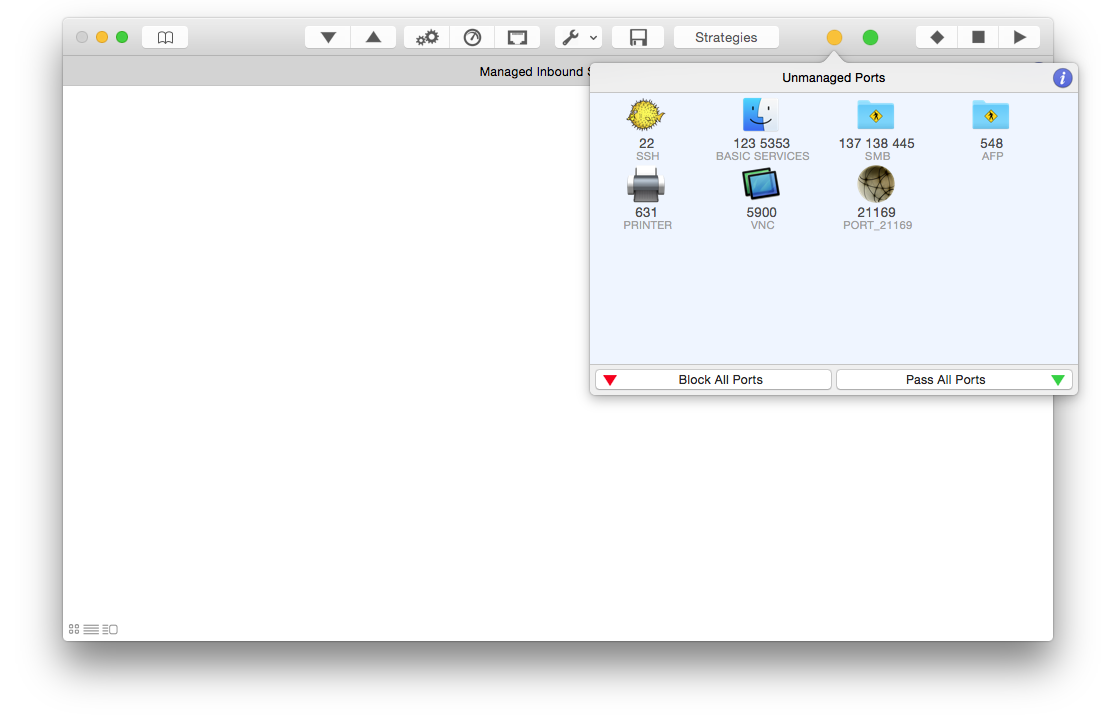
Task: Toggle the orange status indicator
Action: (834, 37)
